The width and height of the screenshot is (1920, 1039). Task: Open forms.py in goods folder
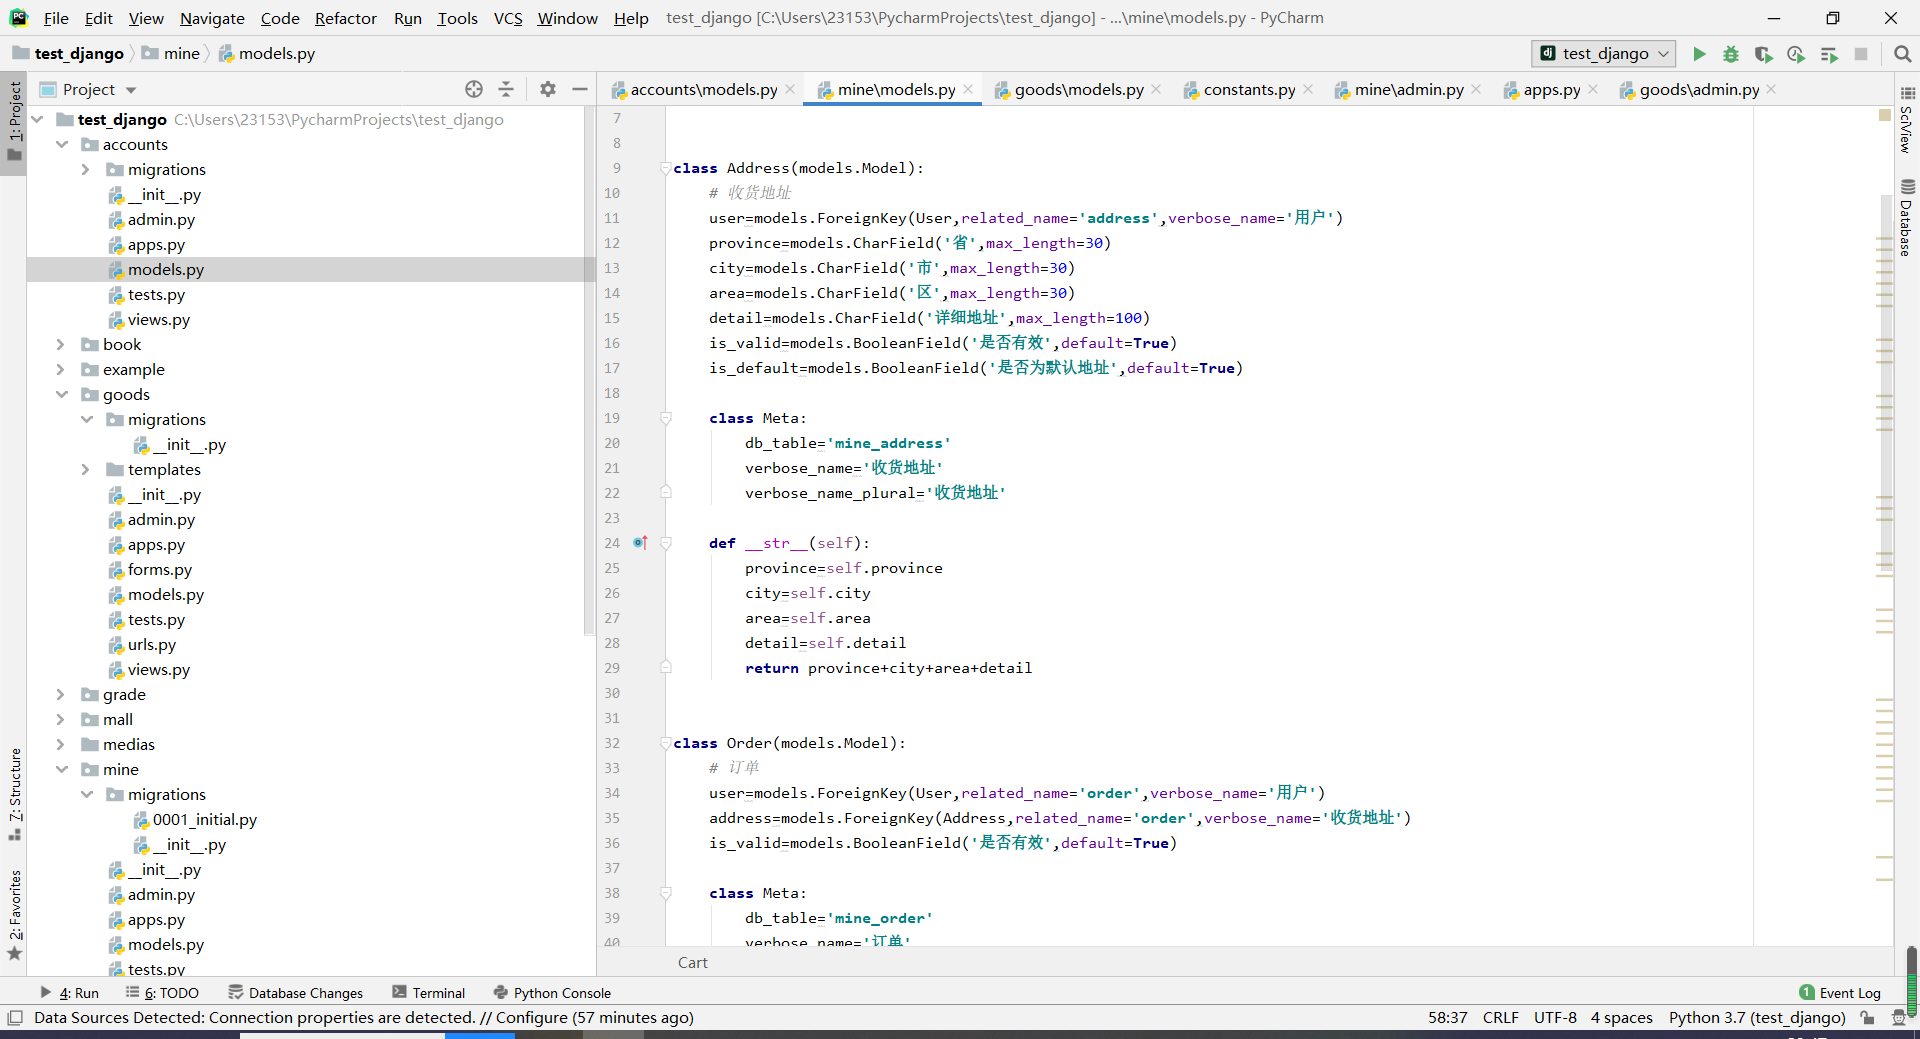159,569
